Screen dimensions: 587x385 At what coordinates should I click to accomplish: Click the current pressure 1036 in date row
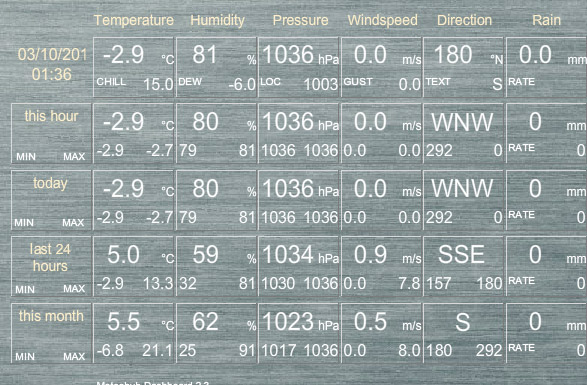(x=288, y=55)
